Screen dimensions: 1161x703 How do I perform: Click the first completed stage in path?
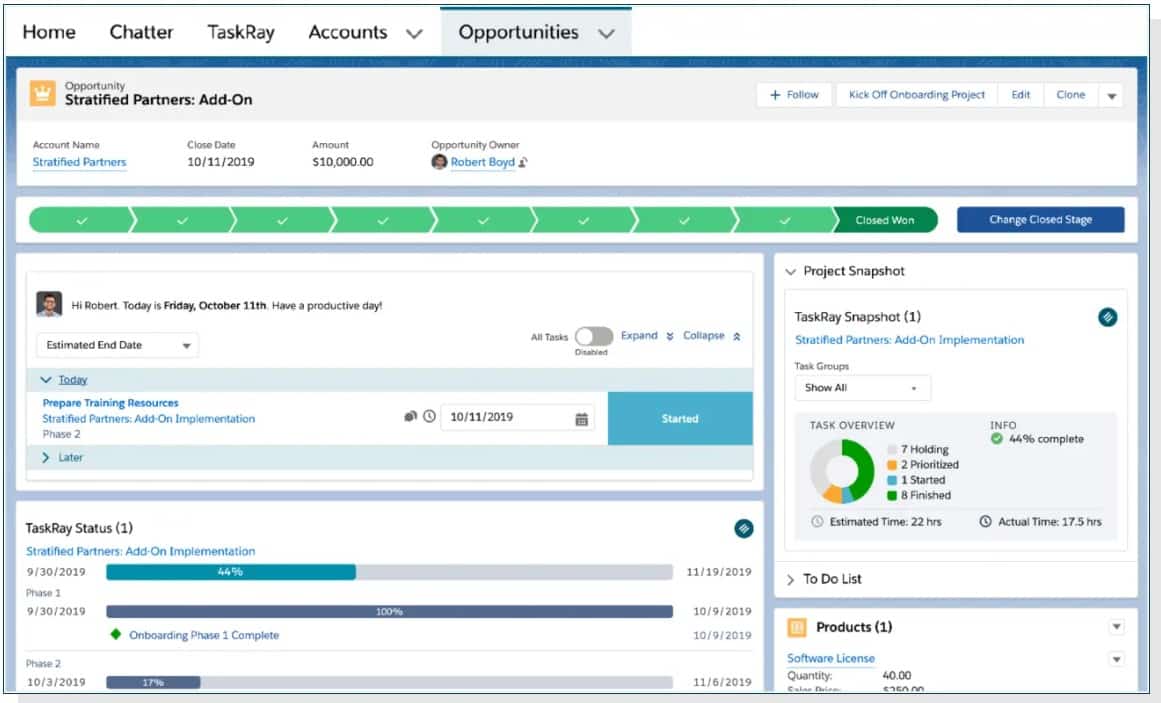(81, 220)
